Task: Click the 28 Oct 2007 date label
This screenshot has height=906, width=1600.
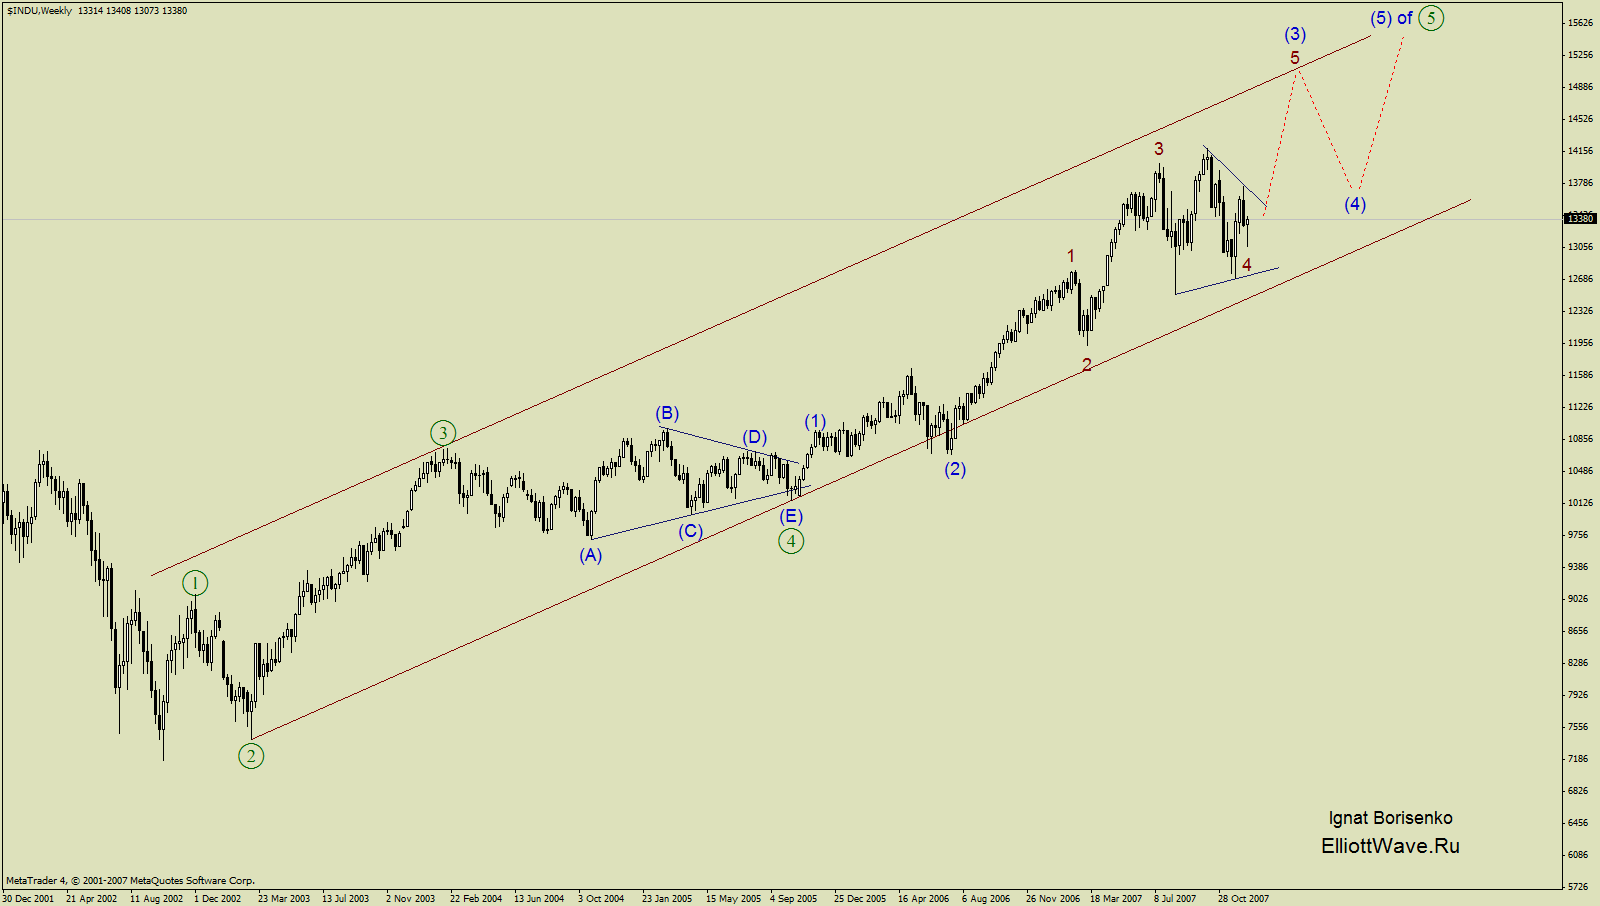Action: point(1243,899)
